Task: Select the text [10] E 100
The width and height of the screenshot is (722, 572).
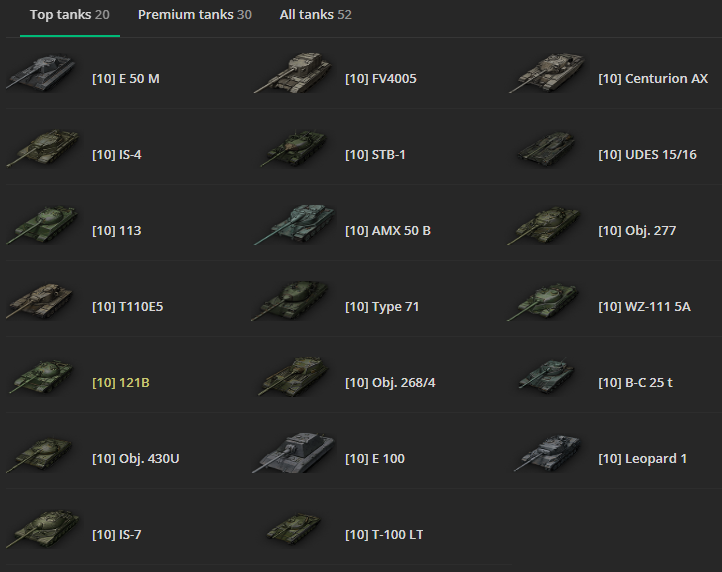Action: click(x=375, y=459)
